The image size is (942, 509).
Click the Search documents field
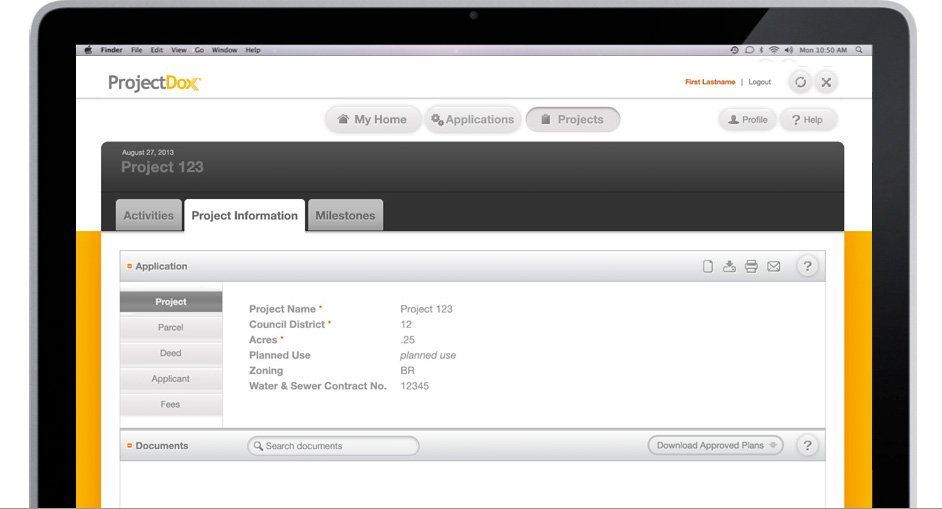click(x=335, y=446)
